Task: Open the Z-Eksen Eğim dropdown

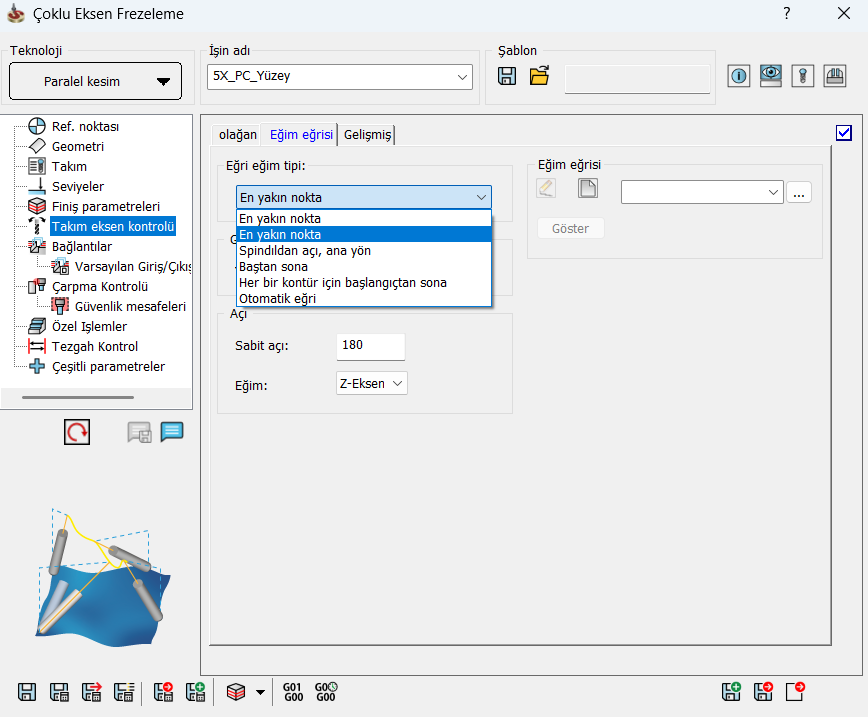Action: (x=372, y=383)
